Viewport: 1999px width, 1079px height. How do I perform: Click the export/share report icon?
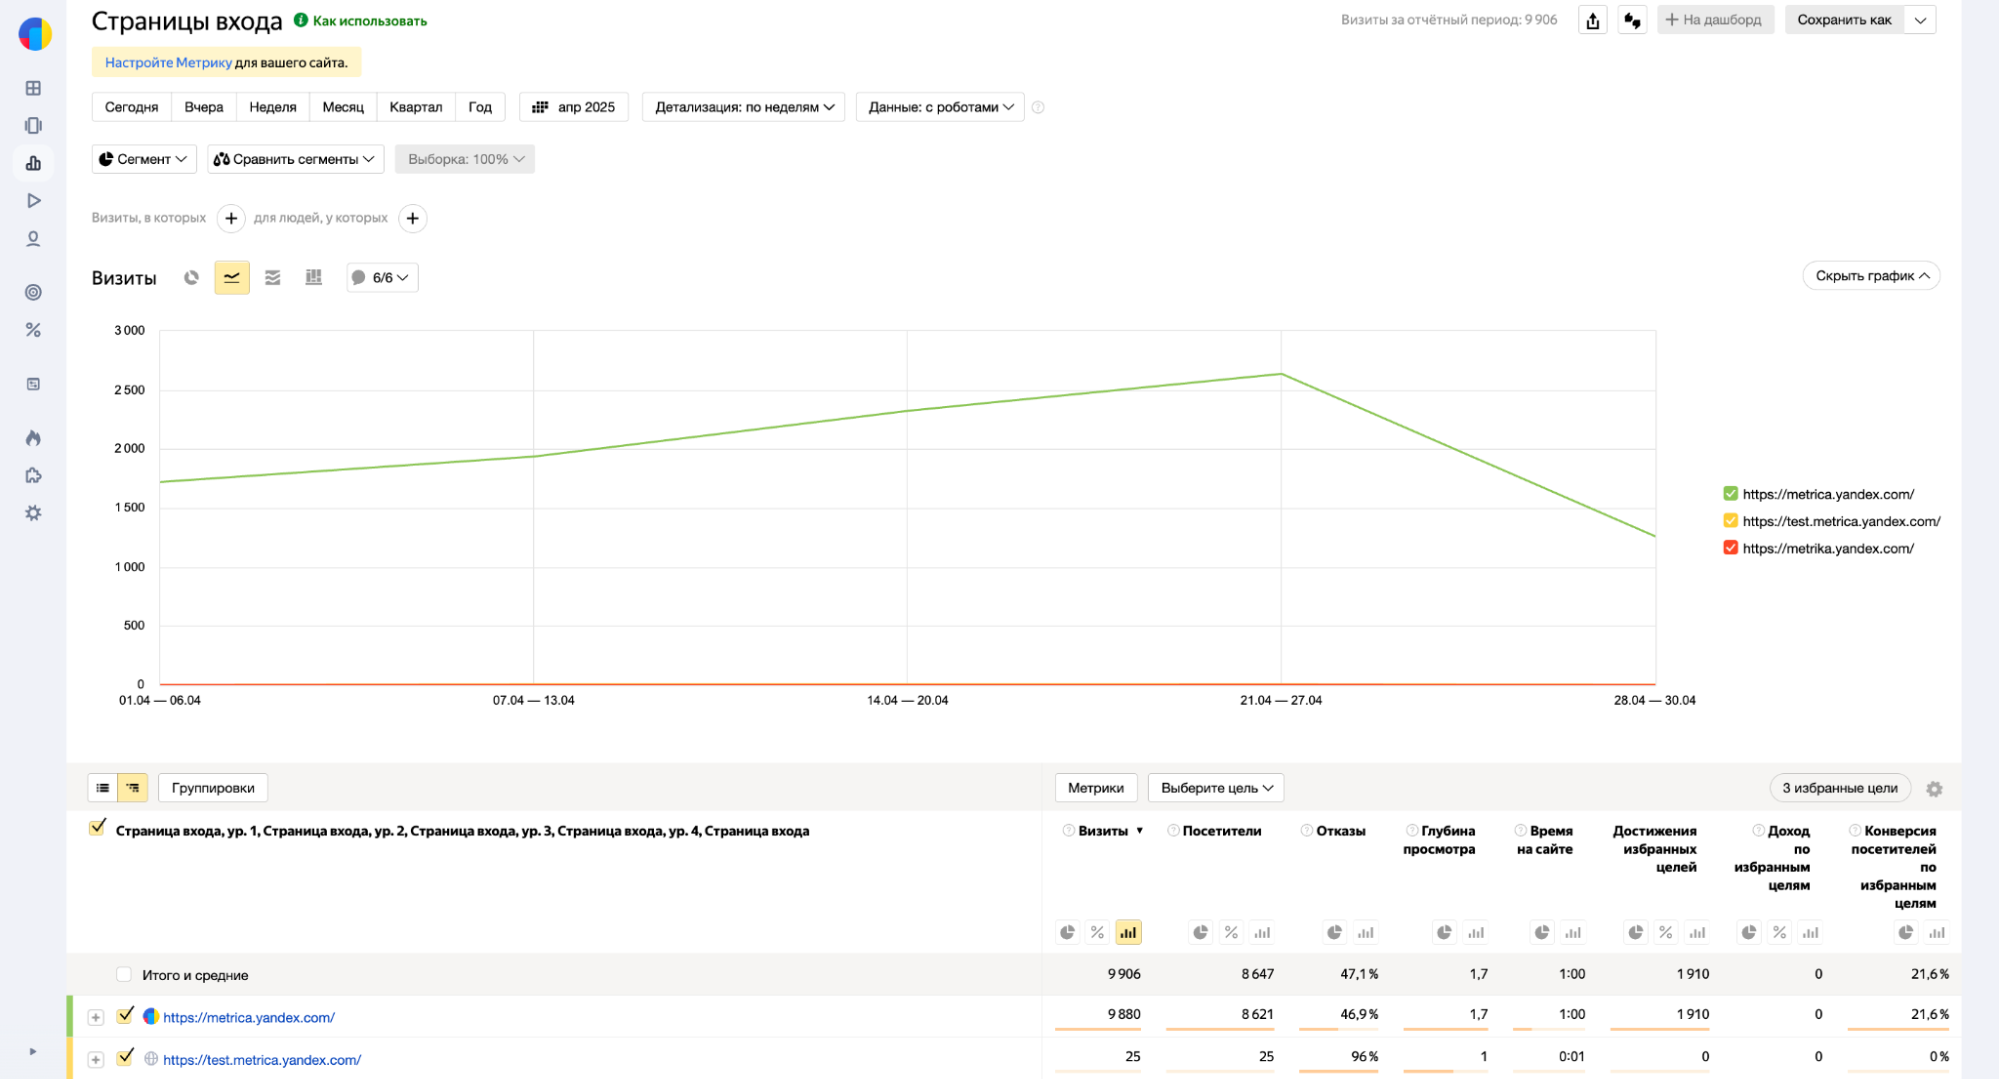point(1593,20)
